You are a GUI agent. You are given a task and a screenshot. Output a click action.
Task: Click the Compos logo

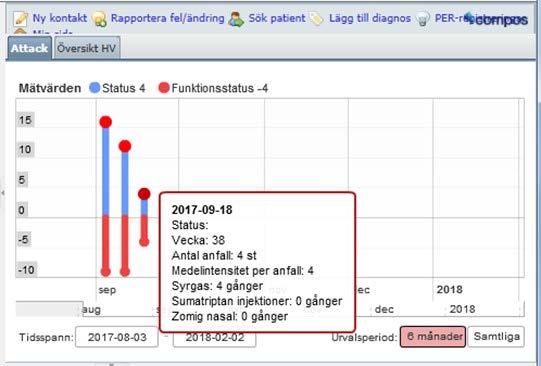[x=497, y=19]
